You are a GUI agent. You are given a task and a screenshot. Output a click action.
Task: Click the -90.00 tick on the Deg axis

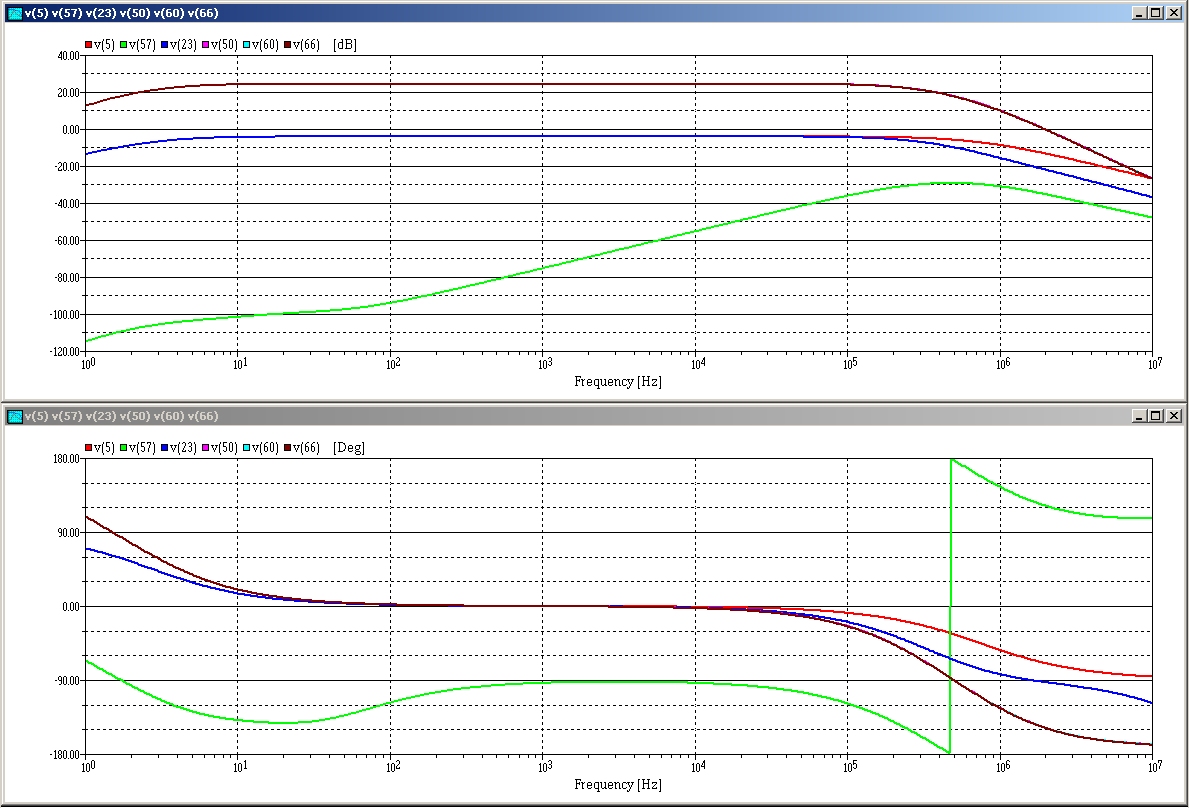point(67,681)
